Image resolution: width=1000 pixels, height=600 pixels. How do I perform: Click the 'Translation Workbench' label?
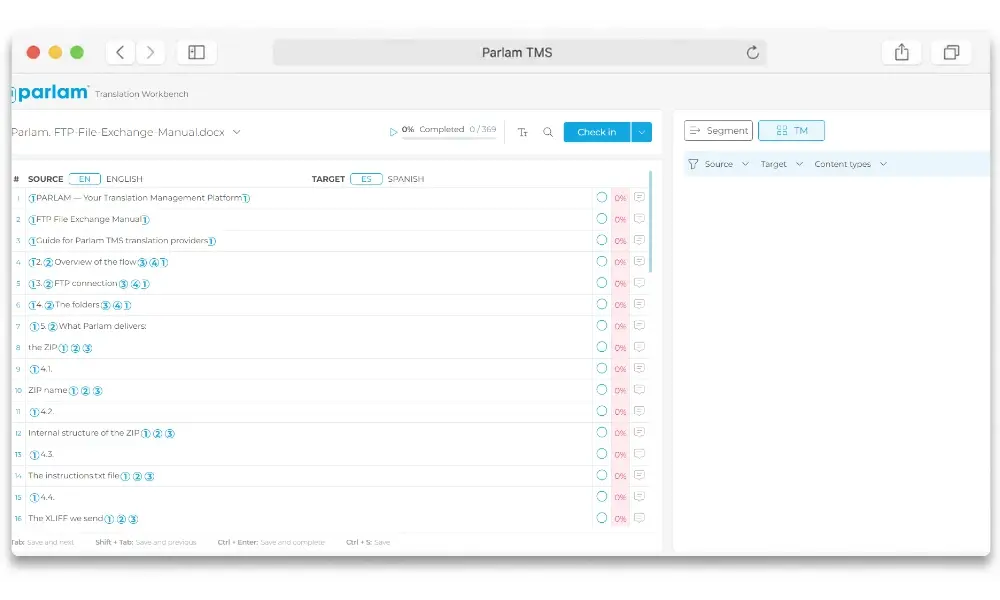click(142, 94)
